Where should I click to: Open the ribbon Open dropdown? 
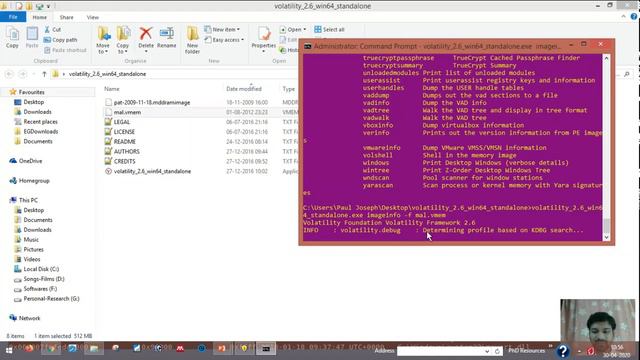point(293,29)
